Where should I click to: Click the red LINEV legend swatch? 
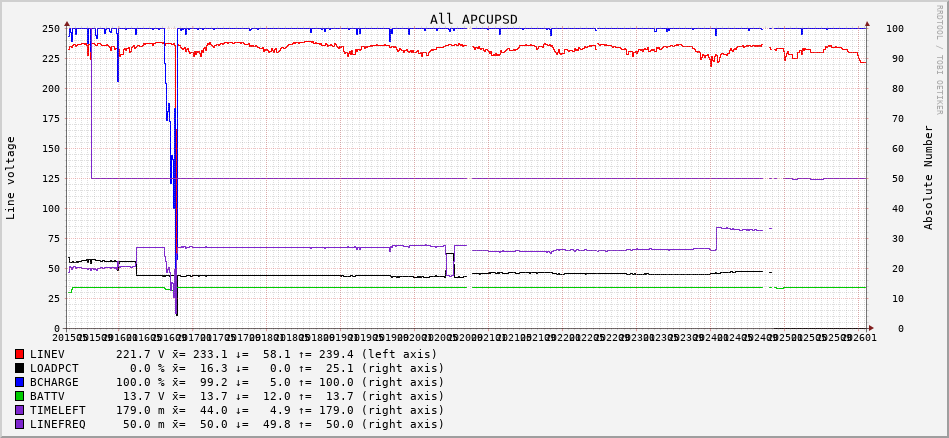click(x=19, y=354)
